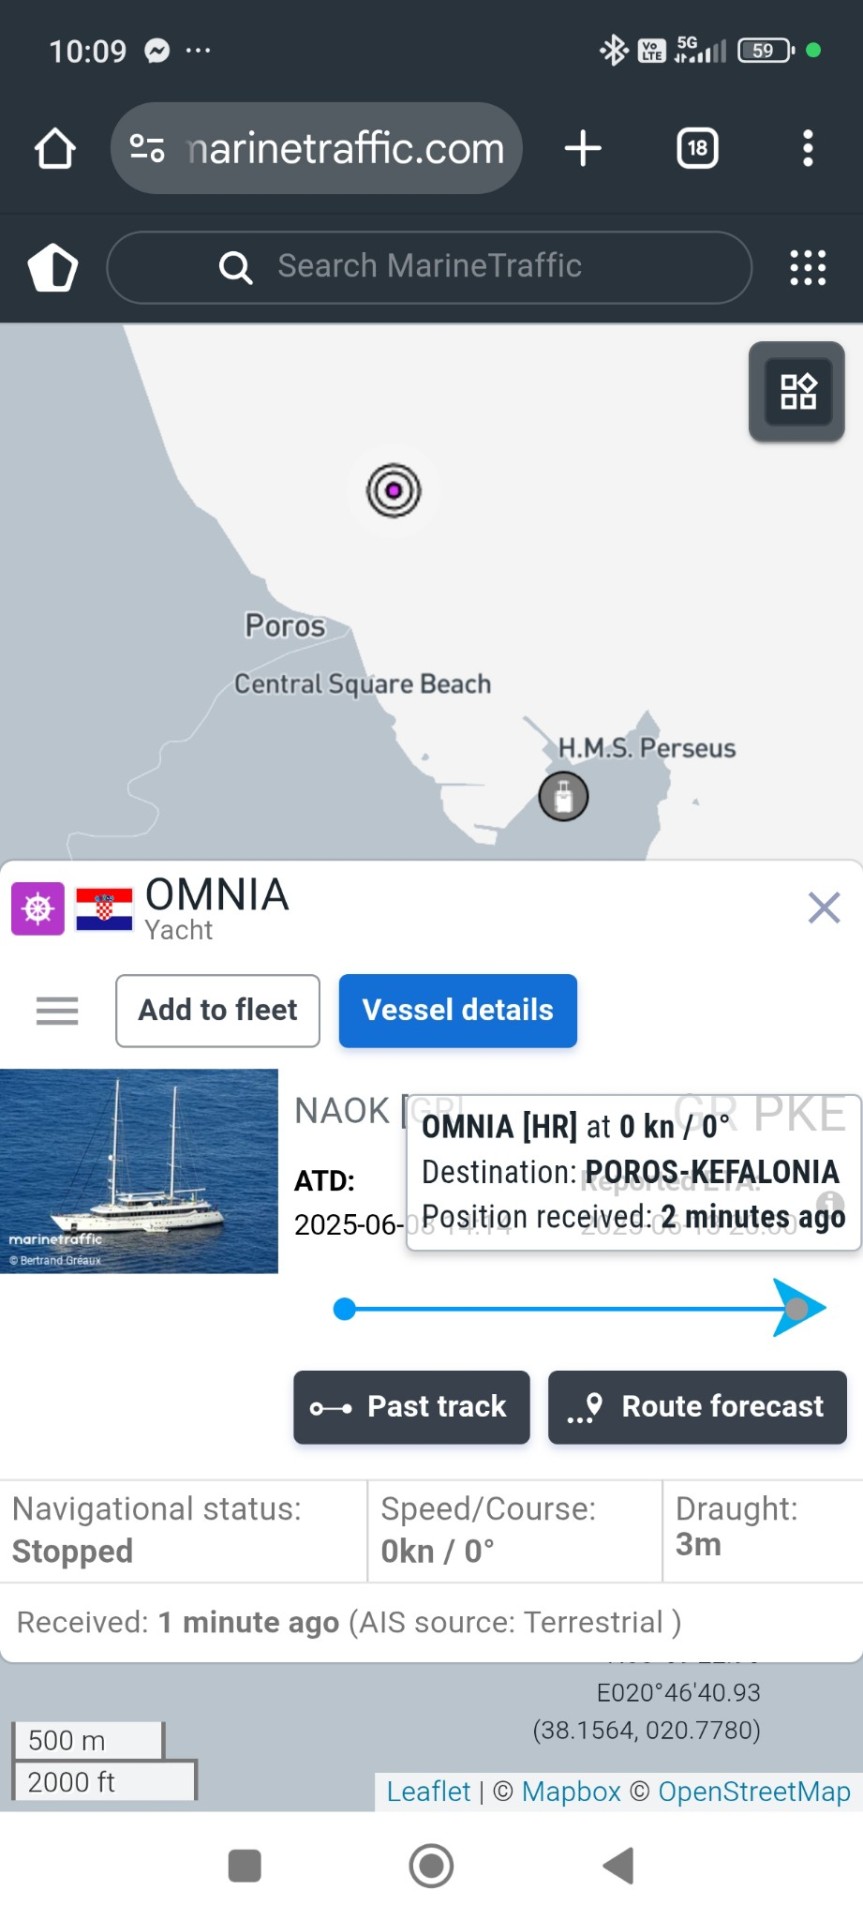
Task: Show the vessel's Past track
Action: (x=412, y=1407)
